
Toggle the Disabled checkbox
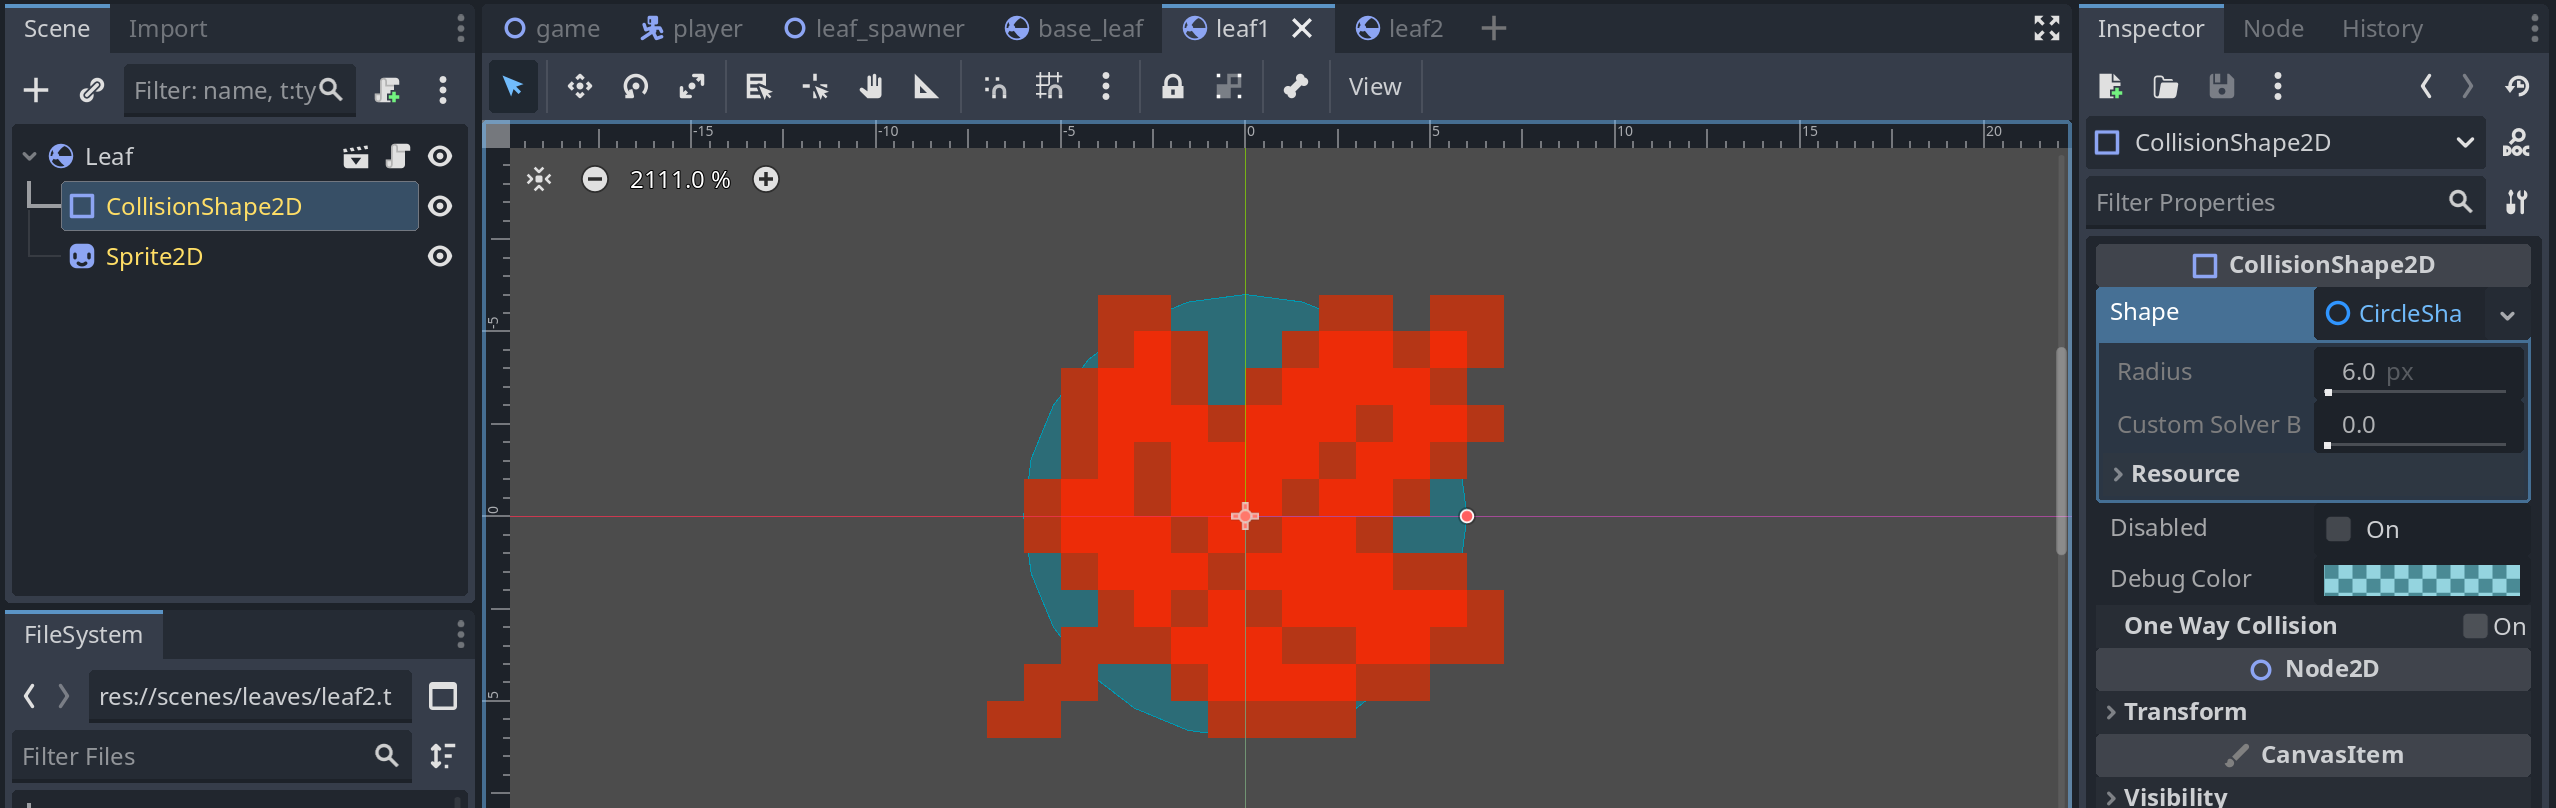point(2338,529)
